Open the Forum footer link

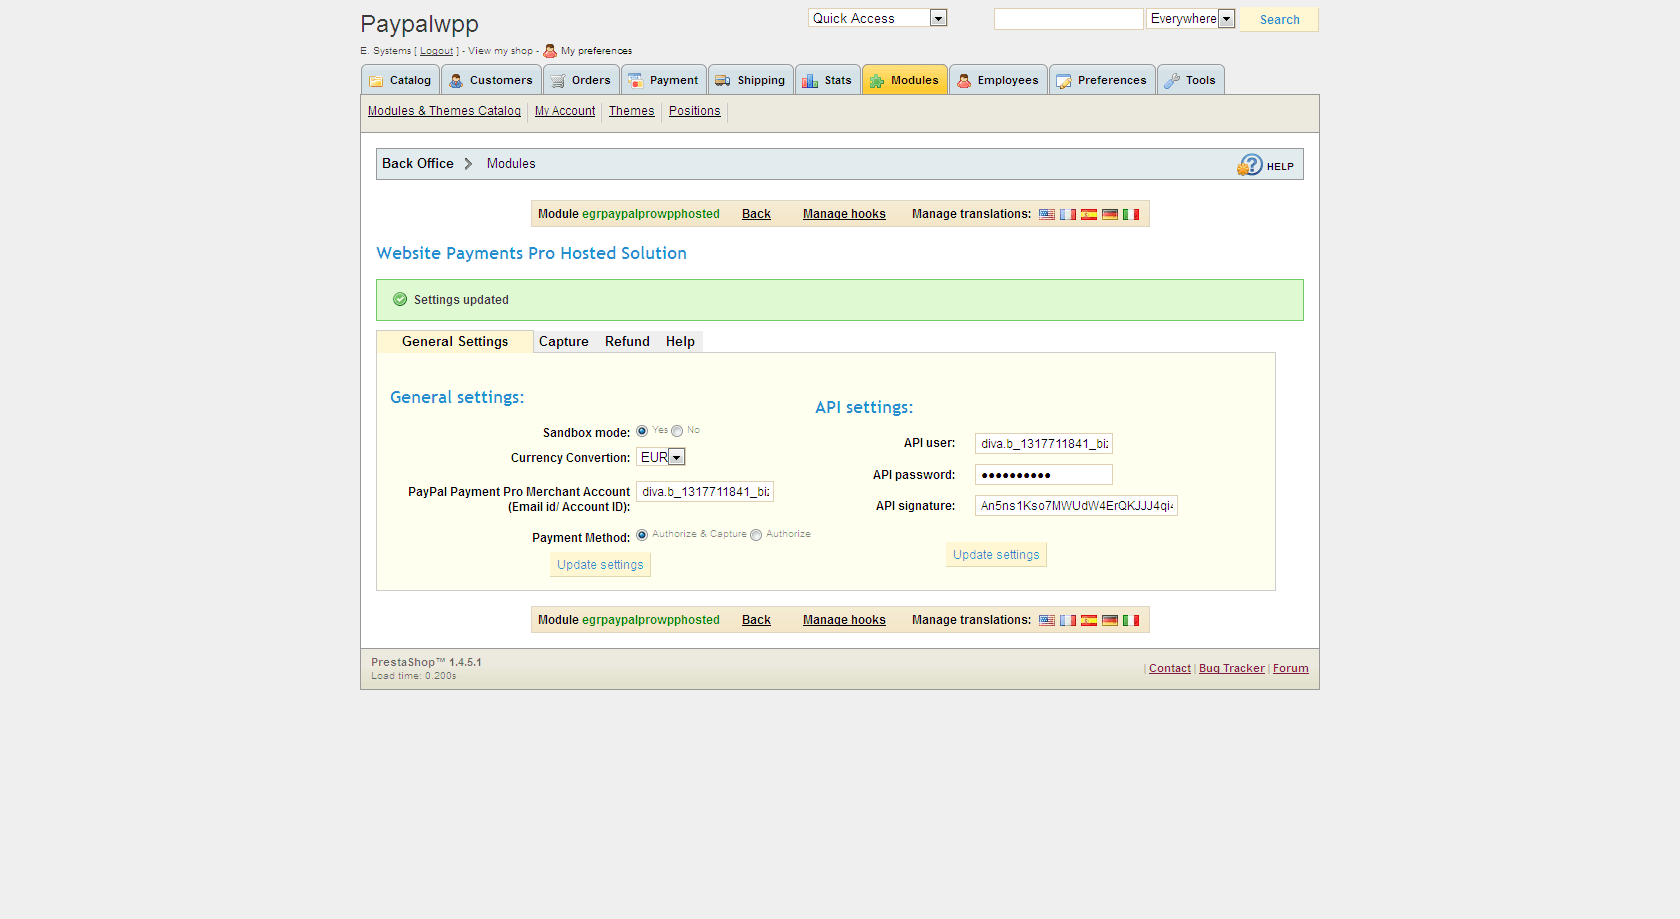pyautogui.click(x=1291, y=669)
